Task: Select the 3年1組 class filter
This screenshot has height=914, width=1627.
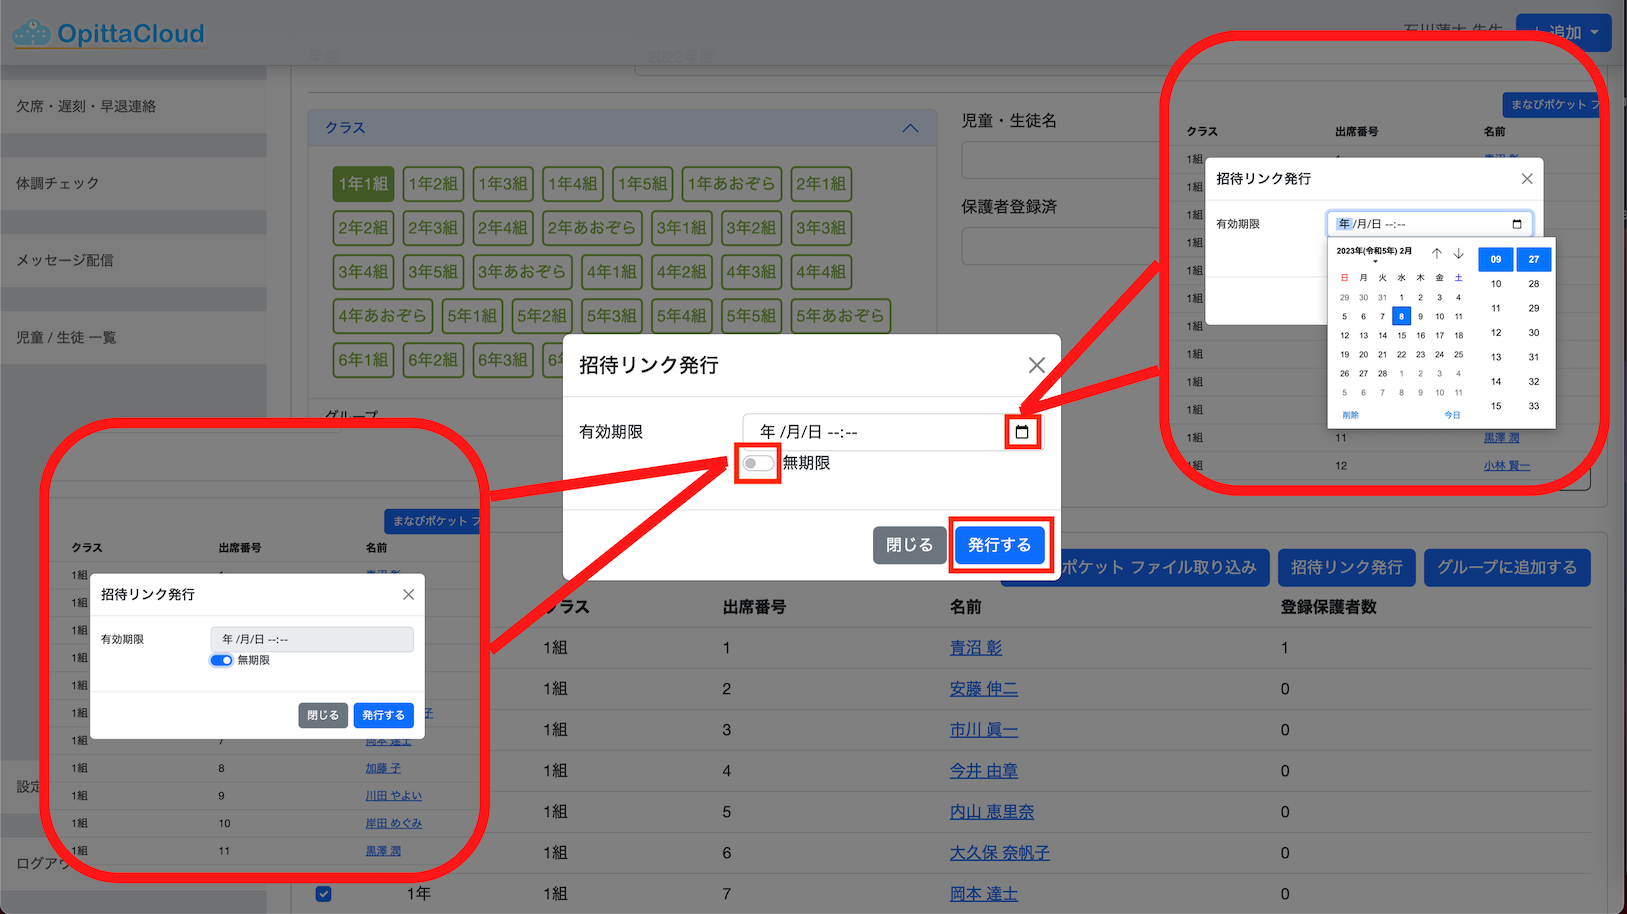Action: click(x=681, y=228)
